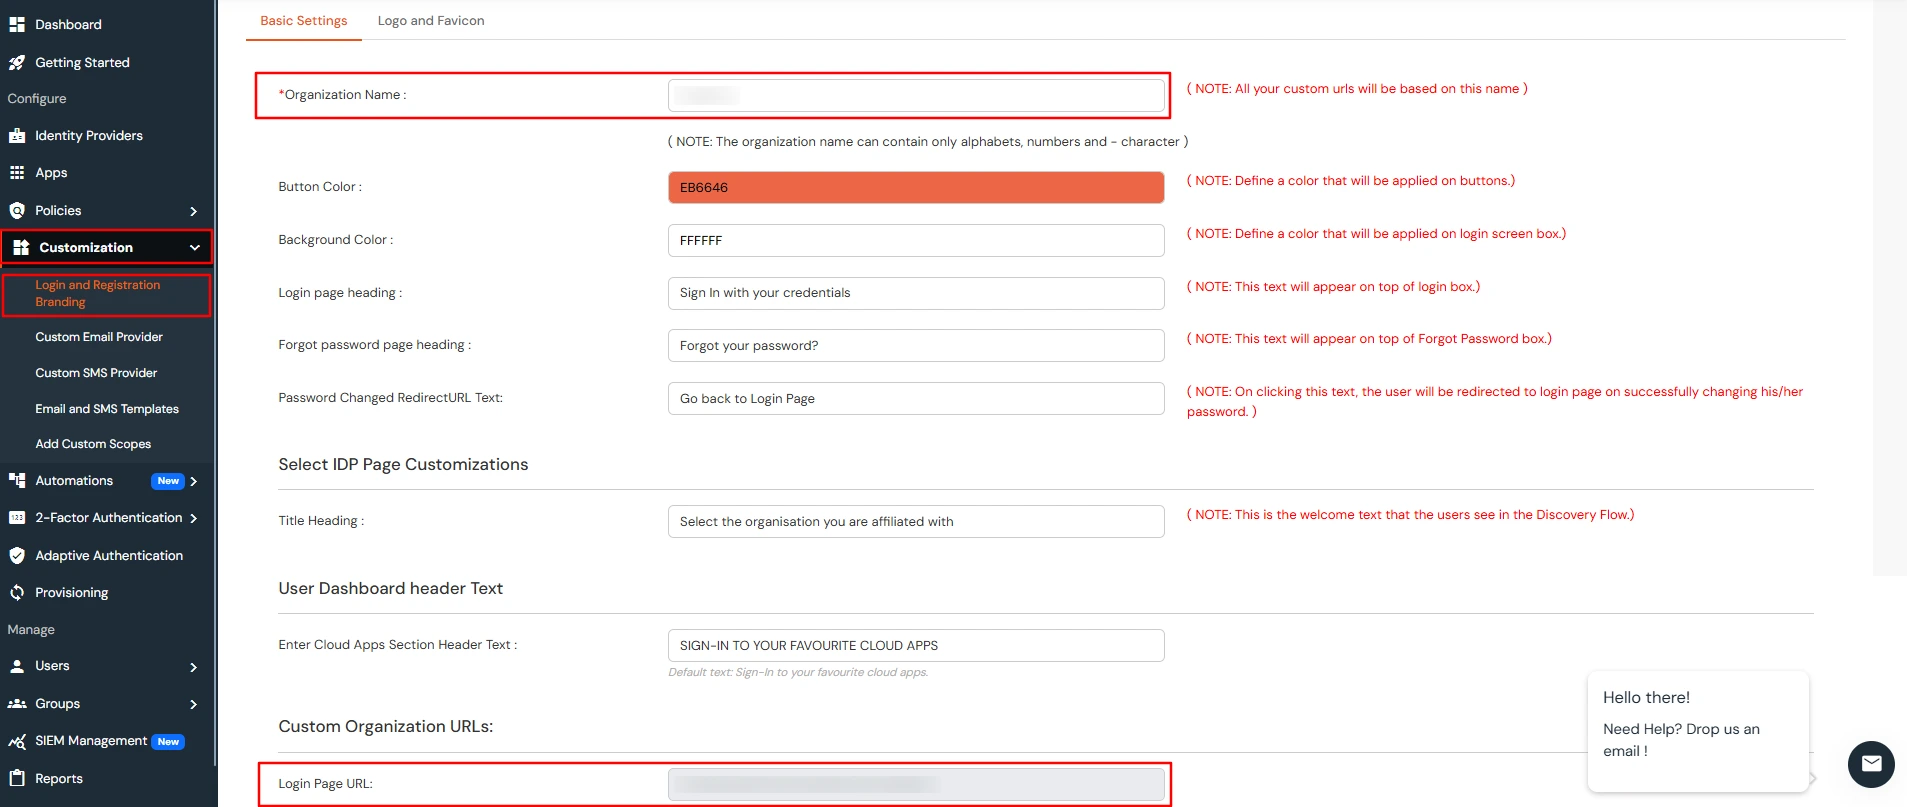Click the Reports clipboard icon

(17, 778)
